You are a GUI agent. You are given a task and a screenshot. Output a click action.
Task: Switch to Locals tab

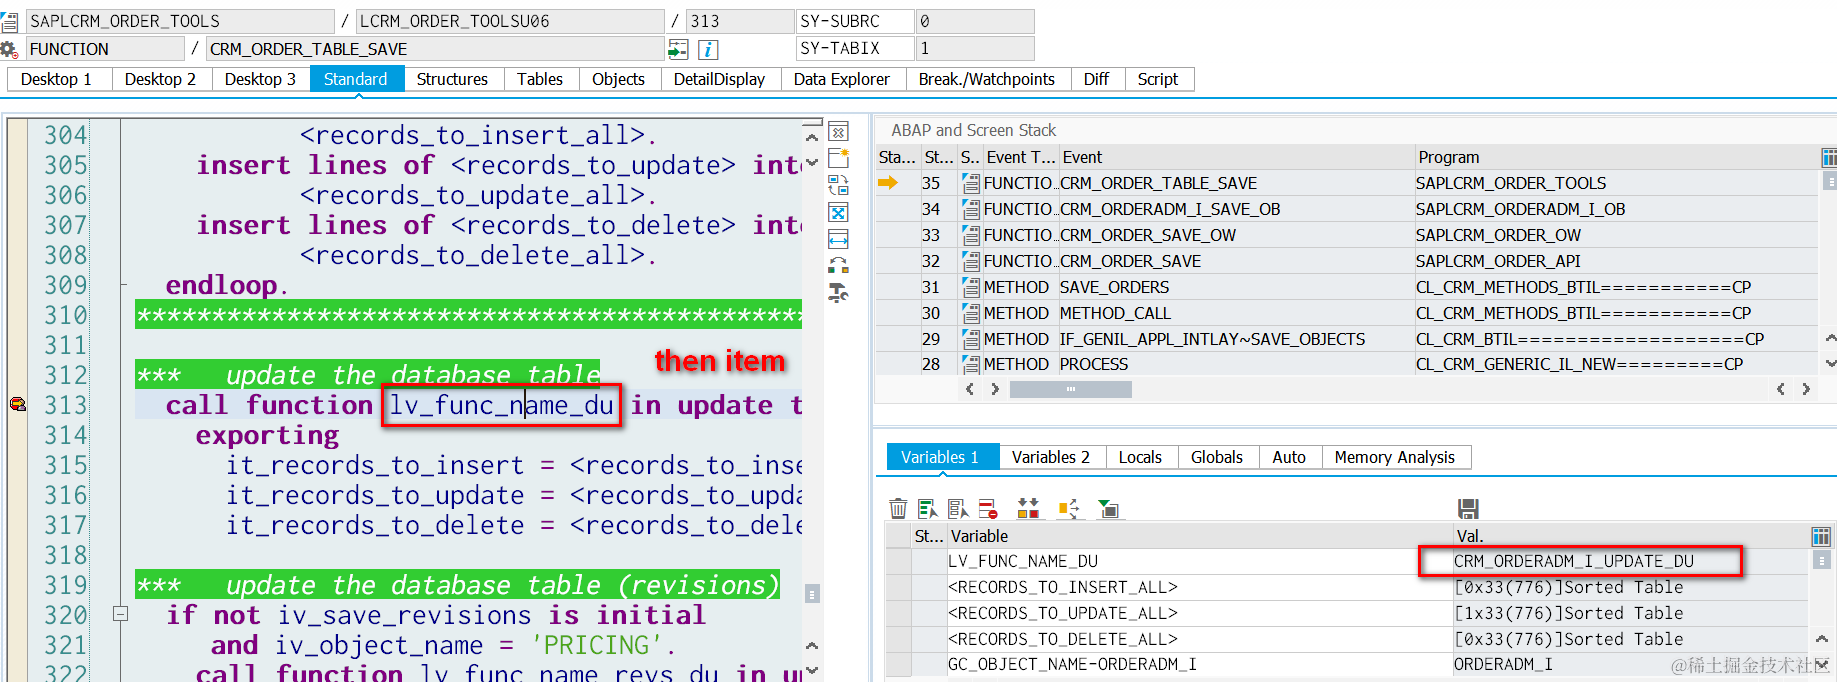1140,457
